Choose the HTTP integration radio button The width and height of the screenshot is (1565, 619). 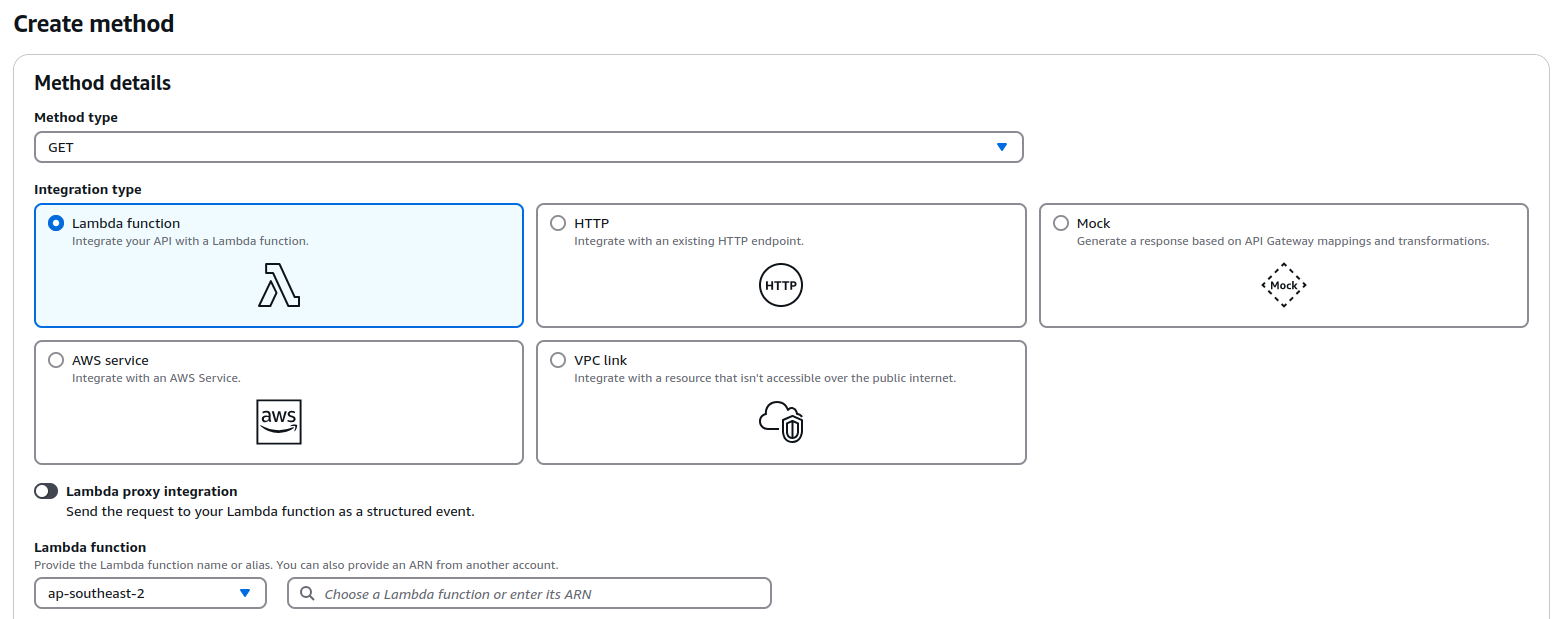point(558,224)
